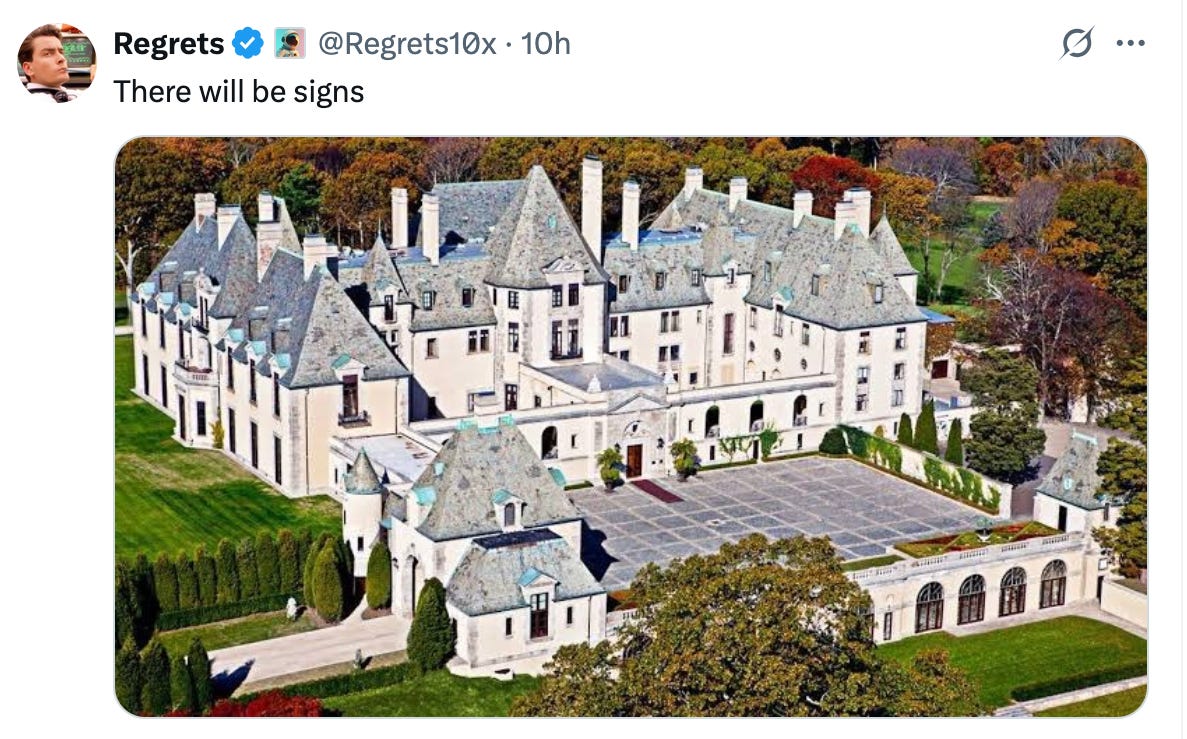Click the "There will be signs" tweet text
This screenshot has height=739, width=1187.
pyautogui.click(x=238, y=92)
